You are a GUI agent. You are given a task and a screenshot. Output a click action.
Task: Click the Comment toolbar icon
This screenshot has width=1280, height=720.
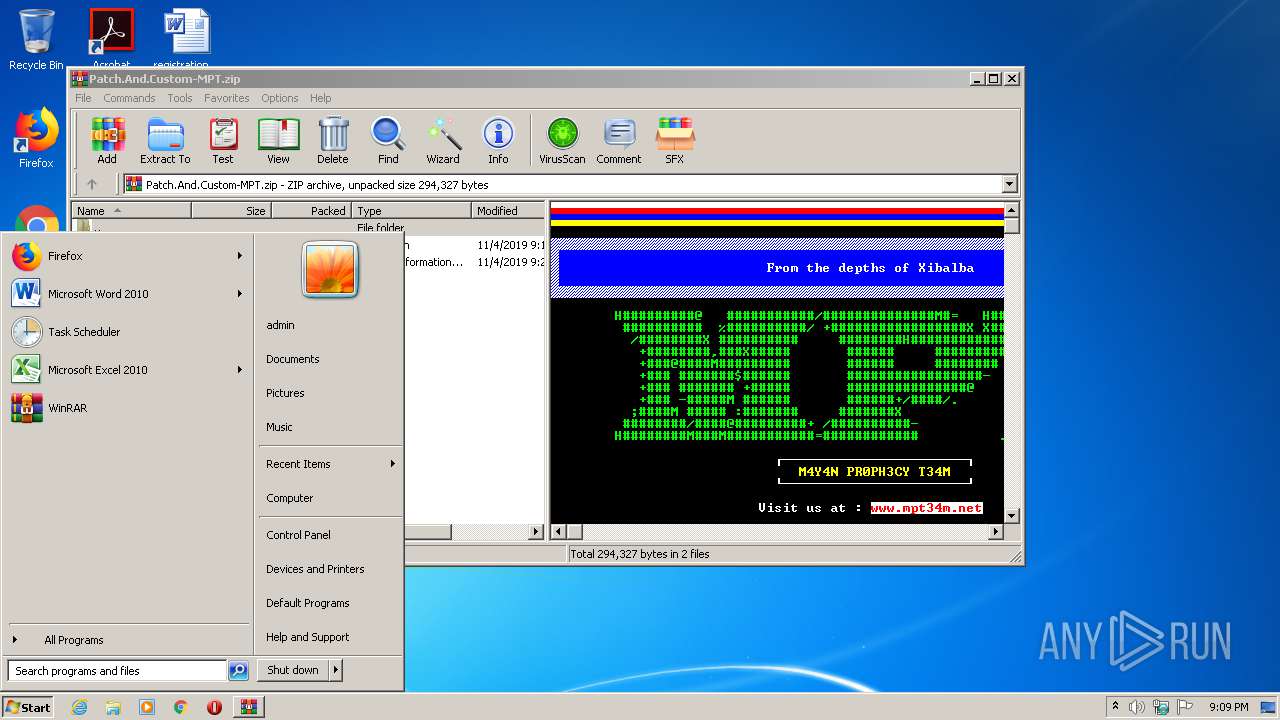(x=619, y=140)
